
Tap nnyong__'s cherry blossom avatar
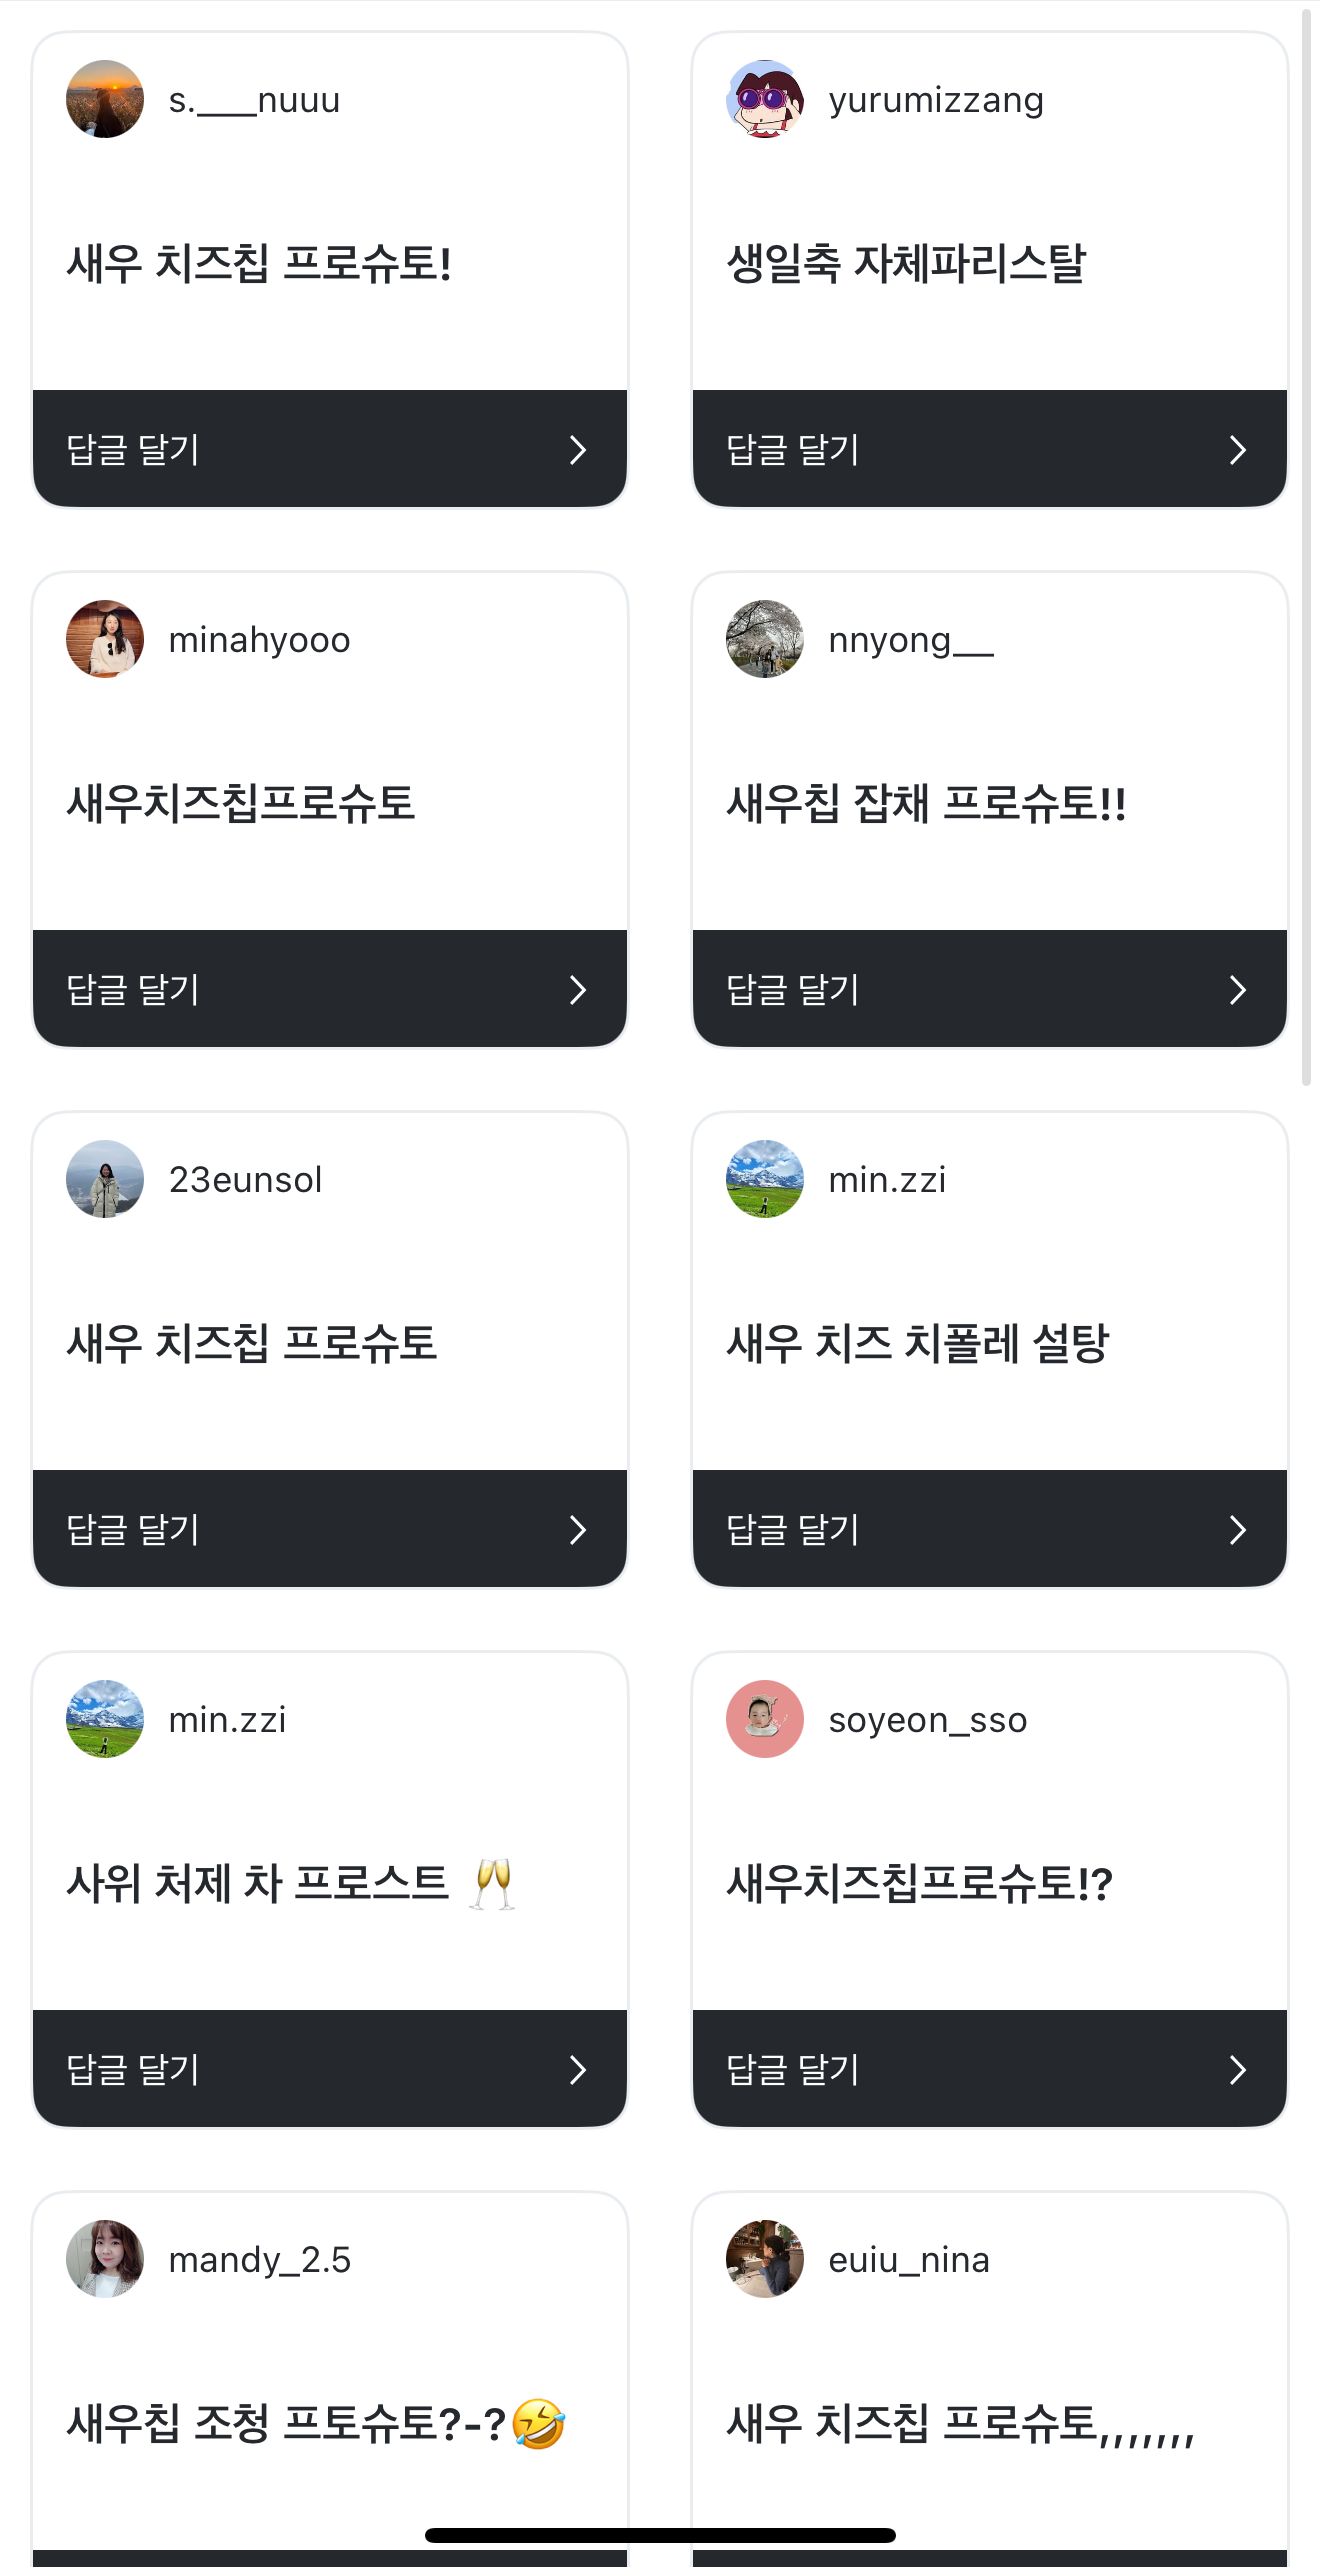click(765, 639)
